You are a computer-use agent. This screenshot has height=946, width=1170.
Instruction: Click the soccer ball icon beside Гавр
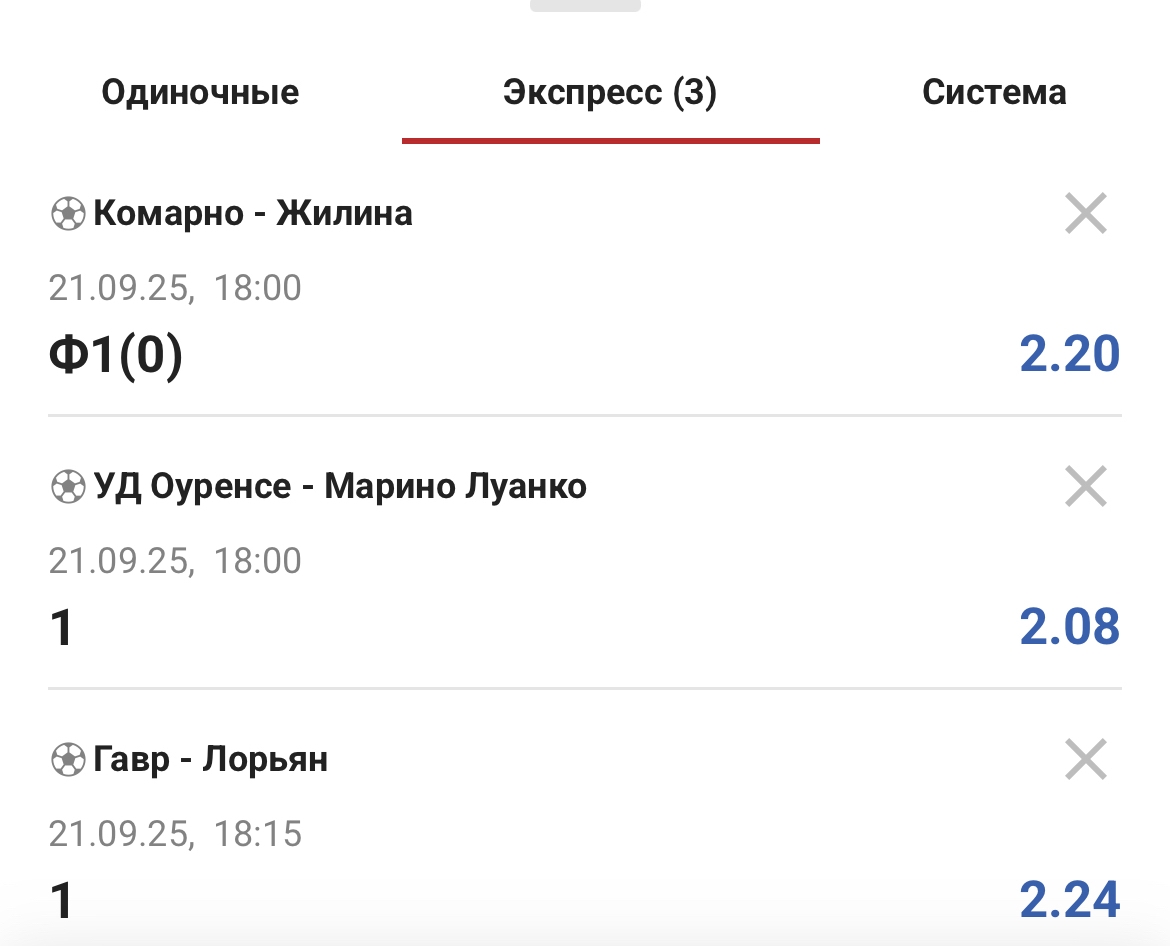coord(68,760)
